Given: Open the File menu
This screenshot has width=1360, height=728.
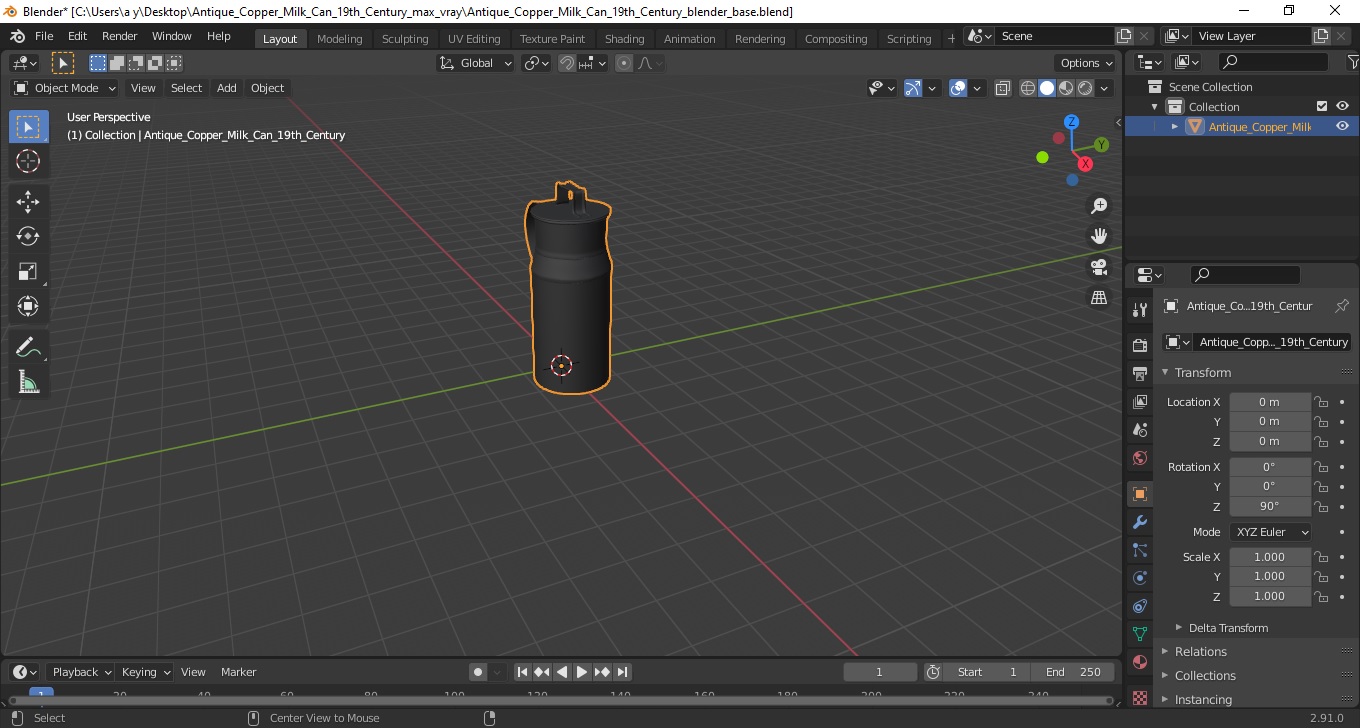Looking at the screenshot, I should (x=44, y=36).
